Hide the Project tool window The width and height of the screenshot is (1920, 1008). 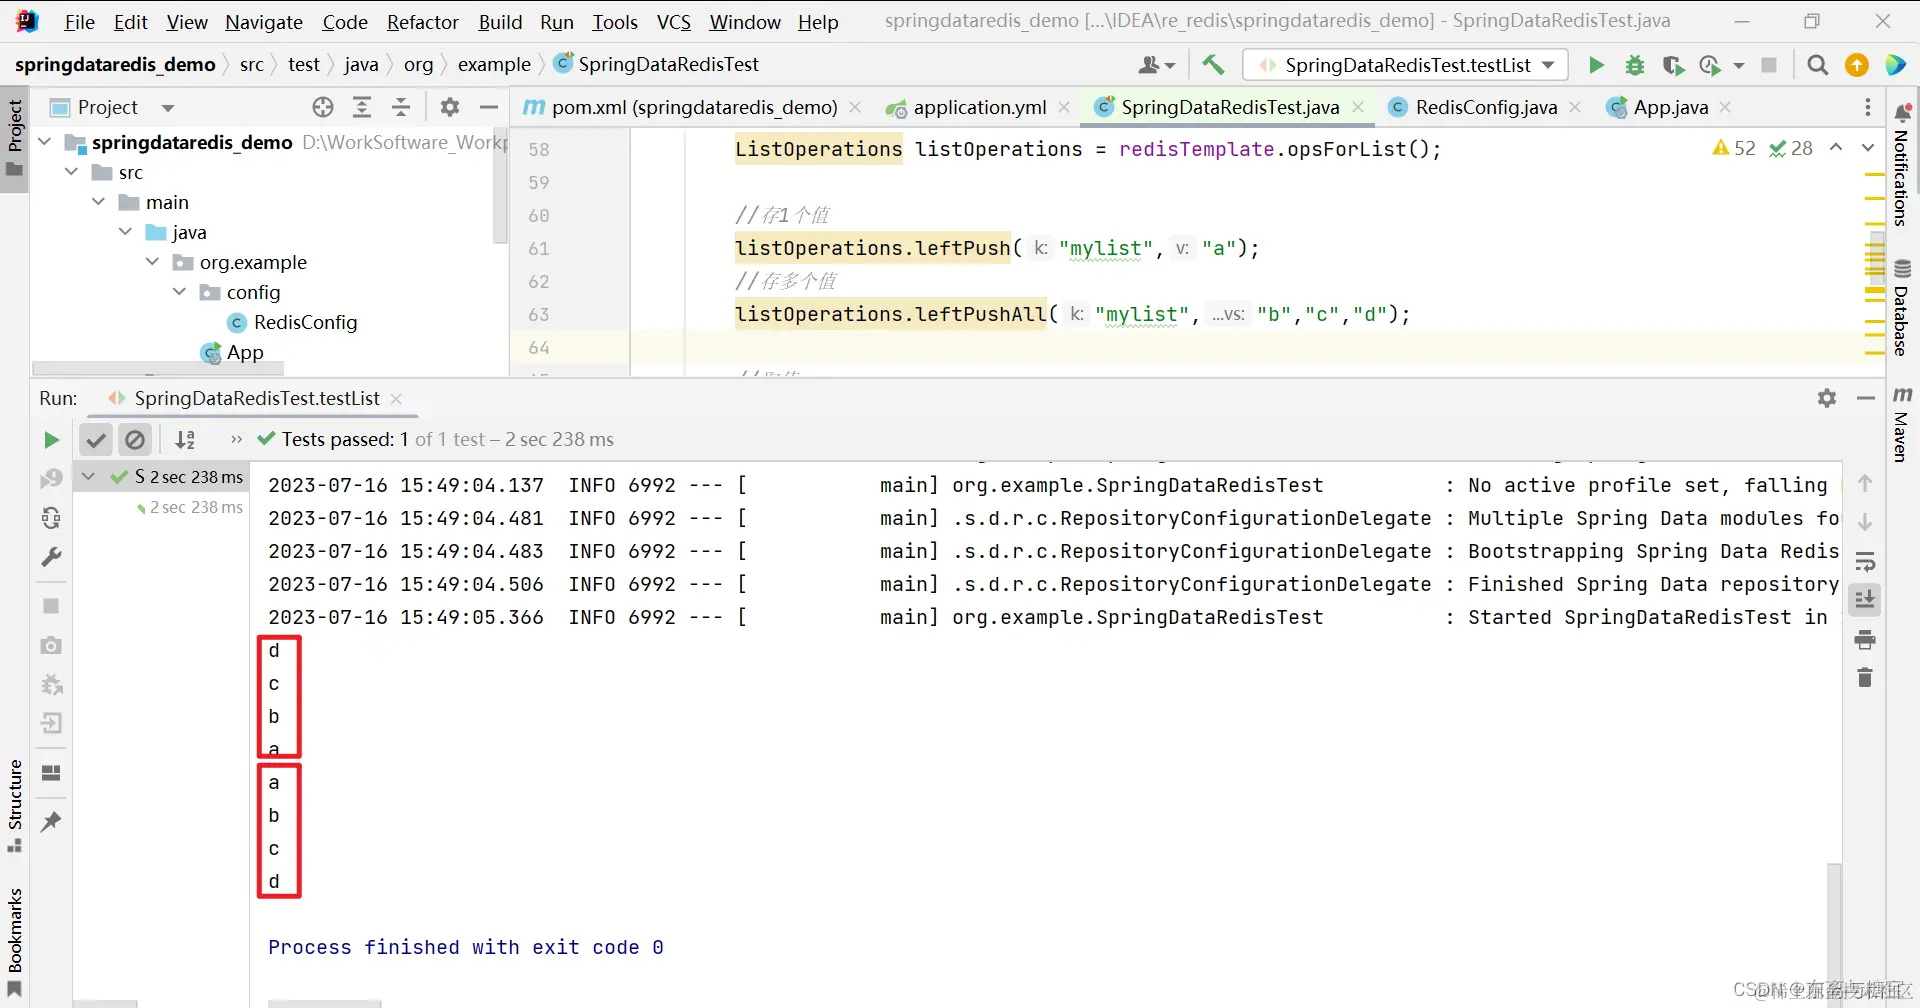click(489, 107)
